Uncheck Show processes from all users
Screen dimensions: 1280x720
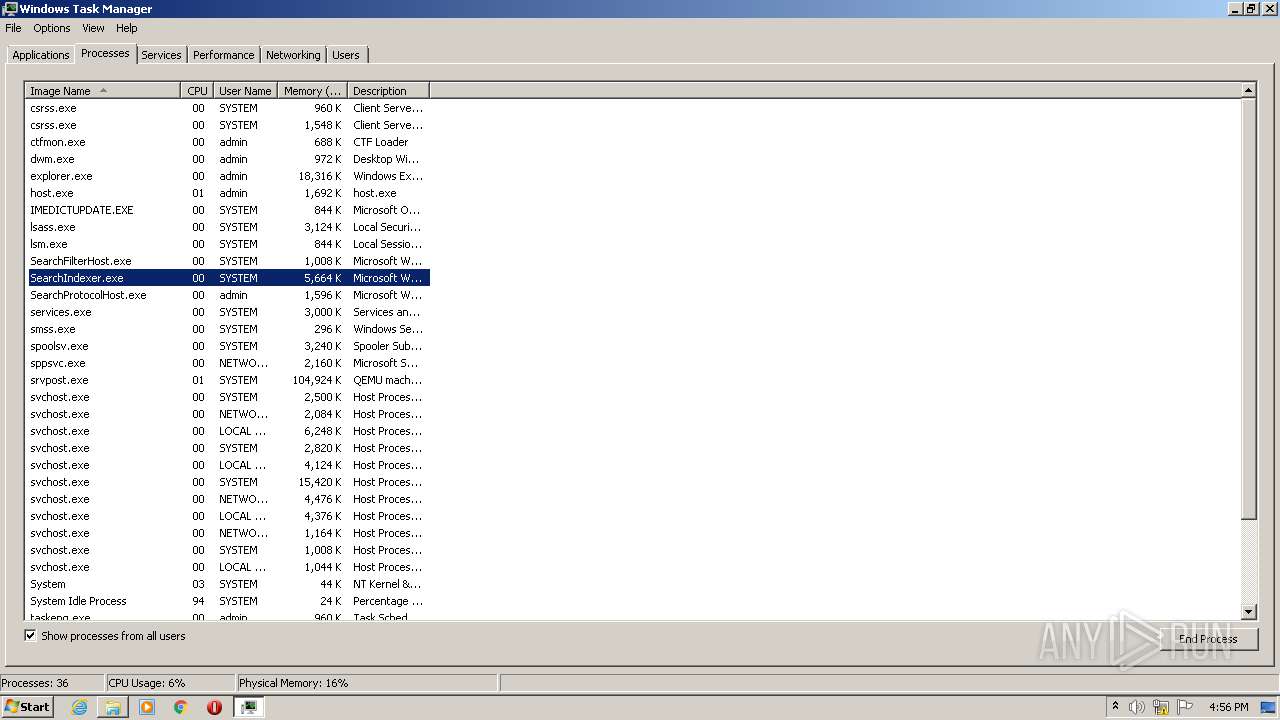pyautogui.click(x=30, y=636)
